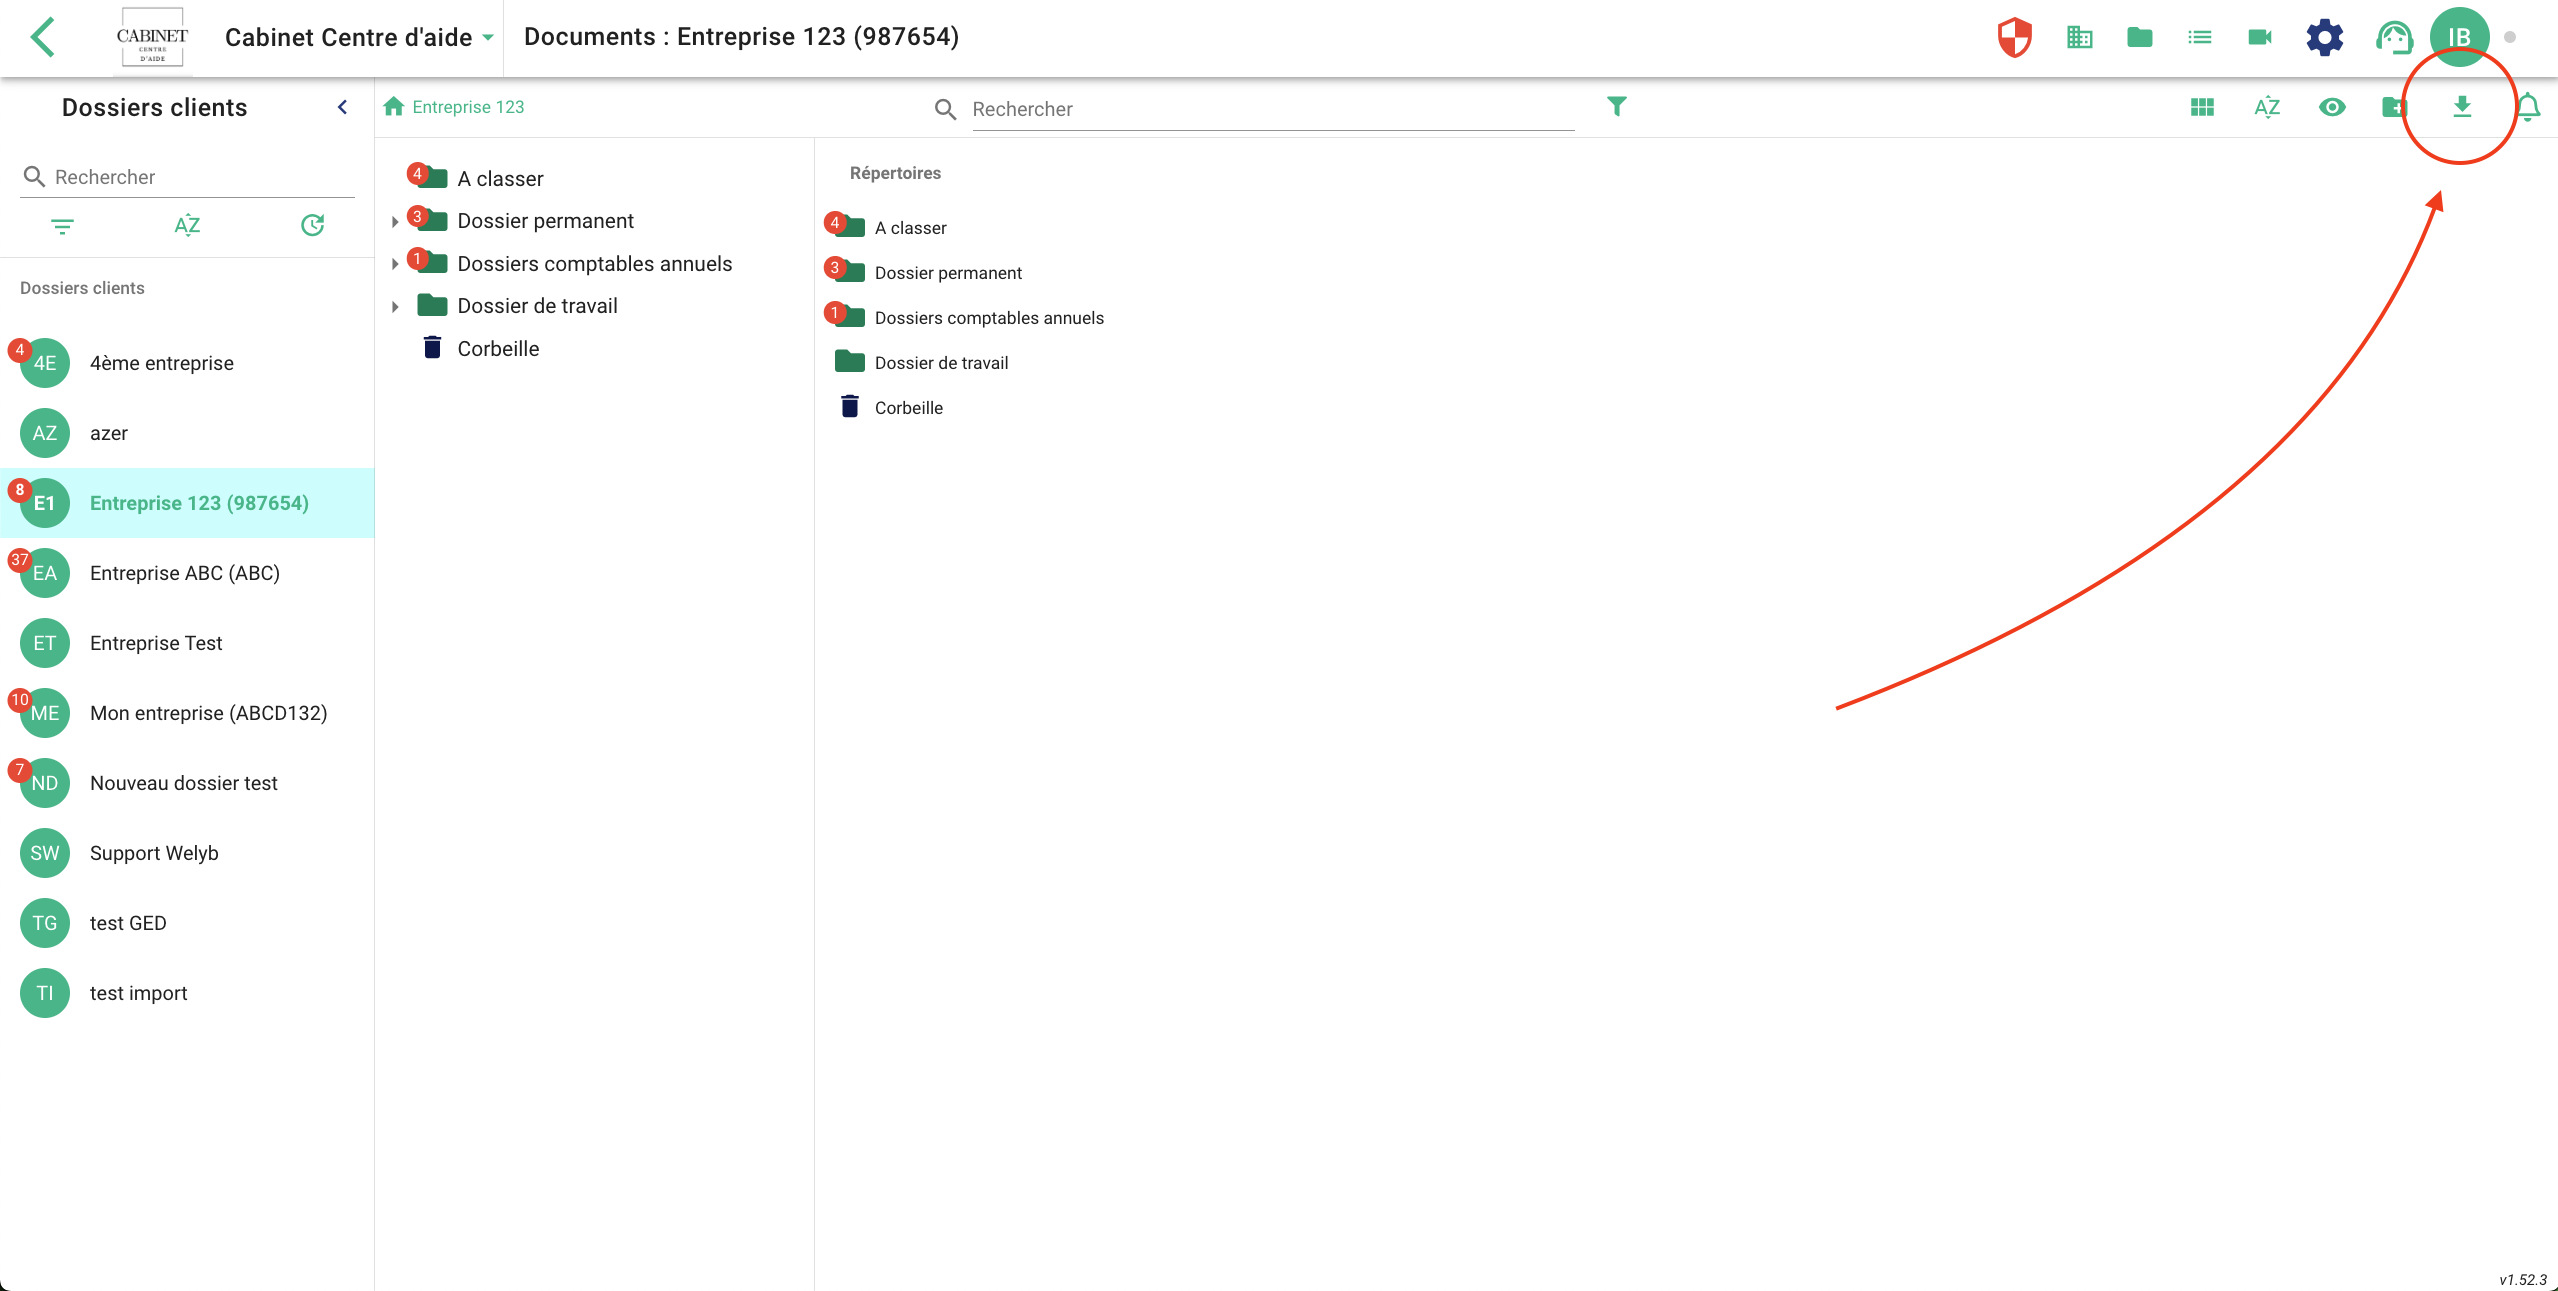
Task: Create a new folder with the add-folder icon
Action: click(2394, 107)
